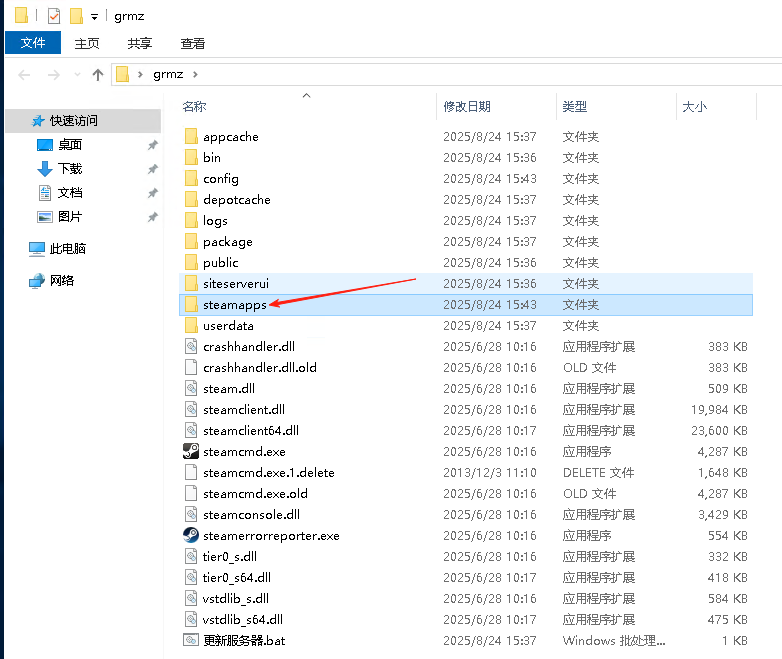The width and height of the screenshot is (782, 659).
Task: Click the 2013/12/3 11:10 date cell
Action: (490, 472)
